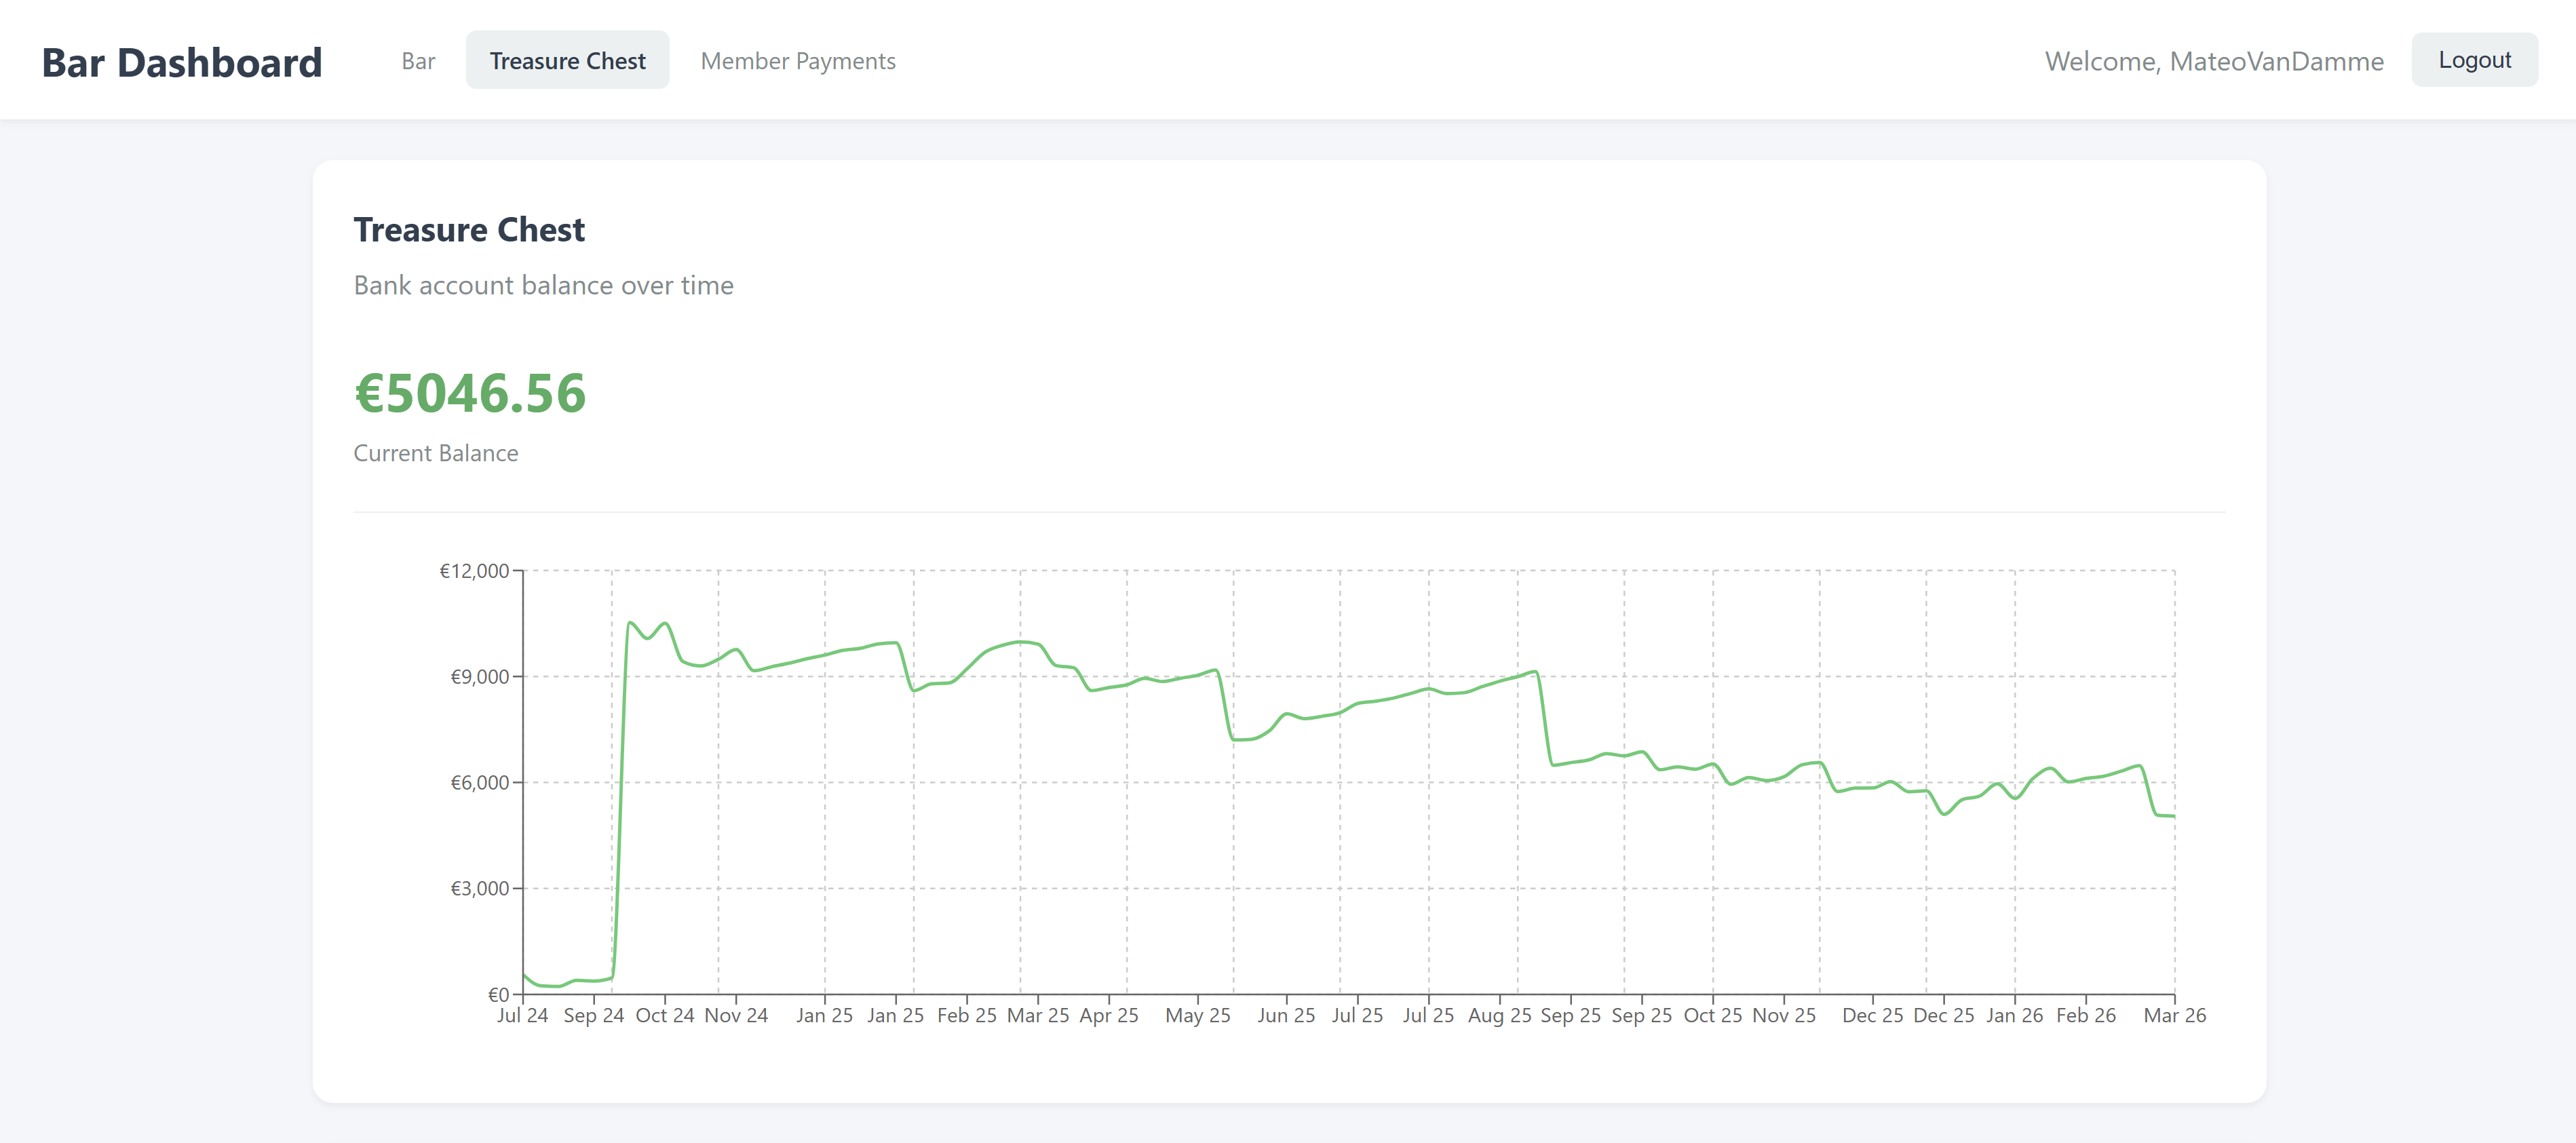Click the €3,000 y-axis label
The height and width of the screenshot is (1143, 2576).
pos(479,889)
